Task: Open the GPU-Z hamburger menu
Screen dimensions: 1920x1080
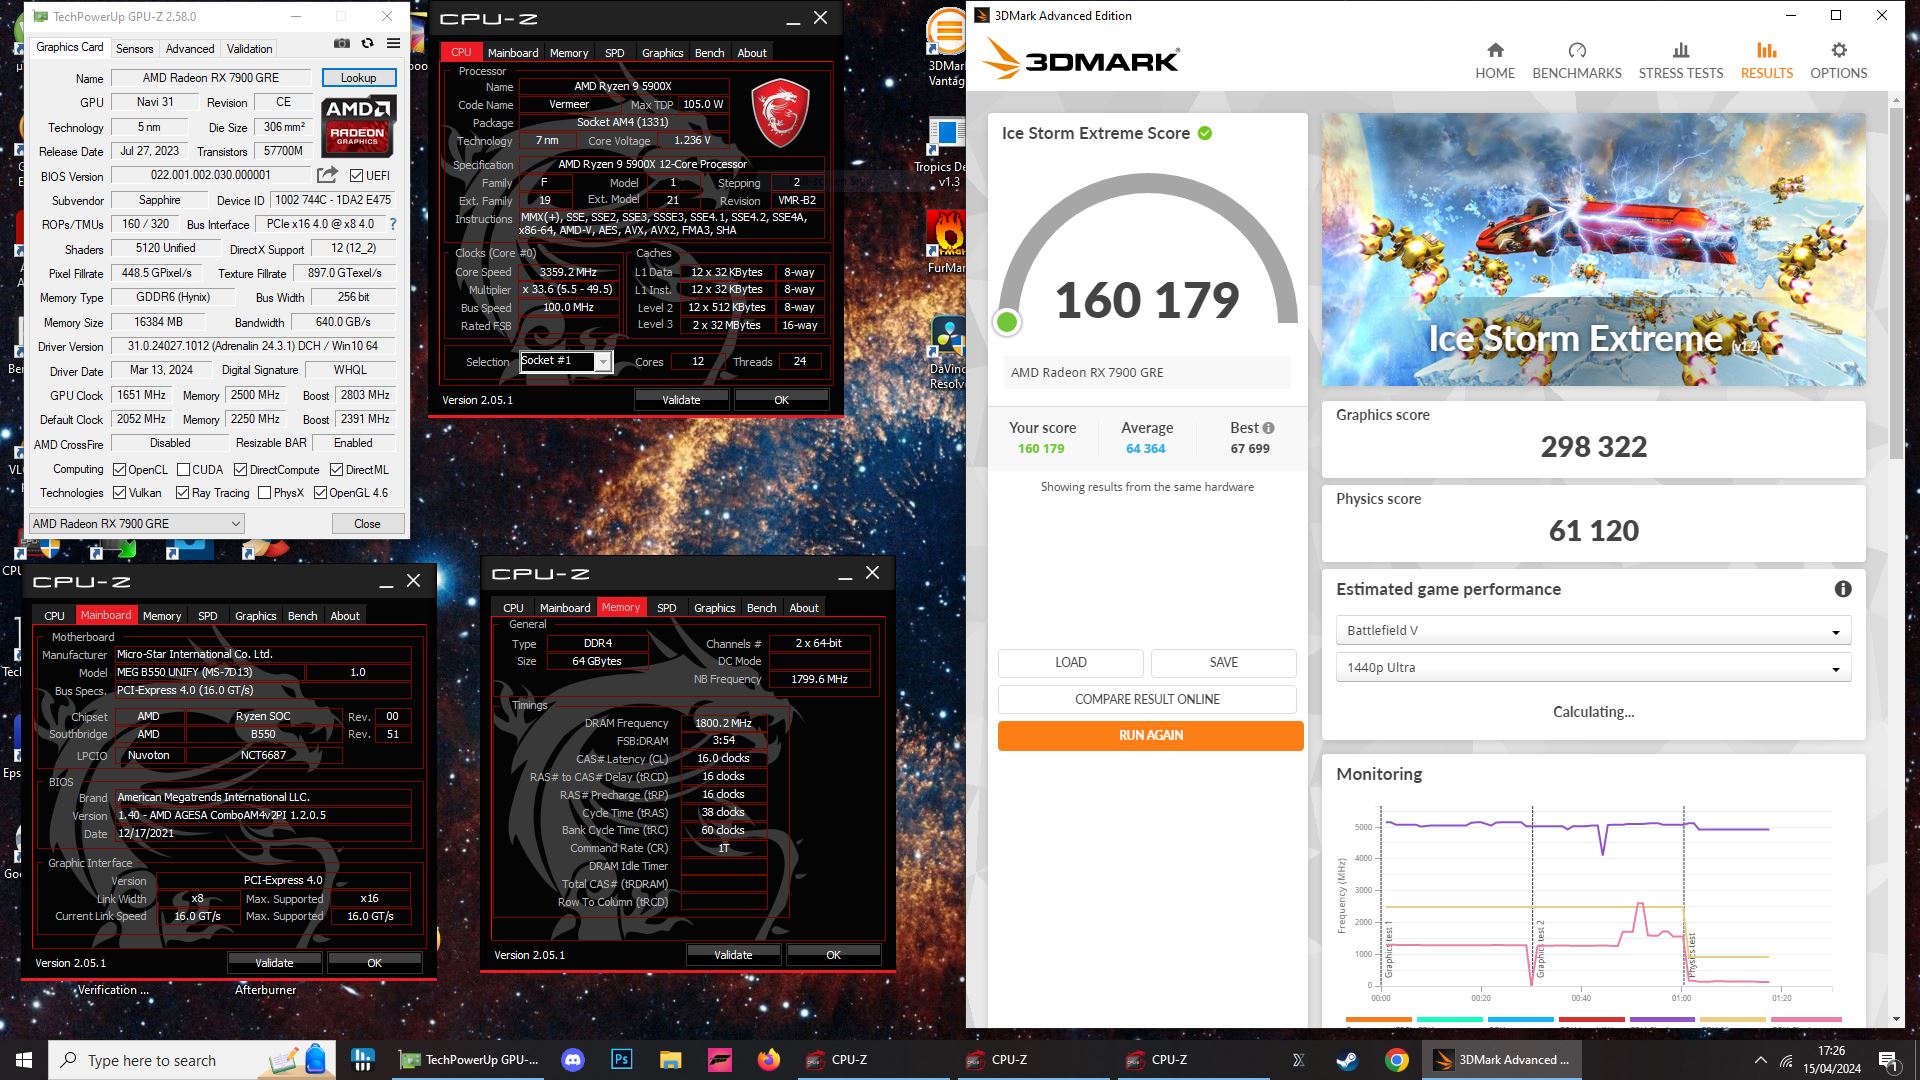Action: click(394, 44)
